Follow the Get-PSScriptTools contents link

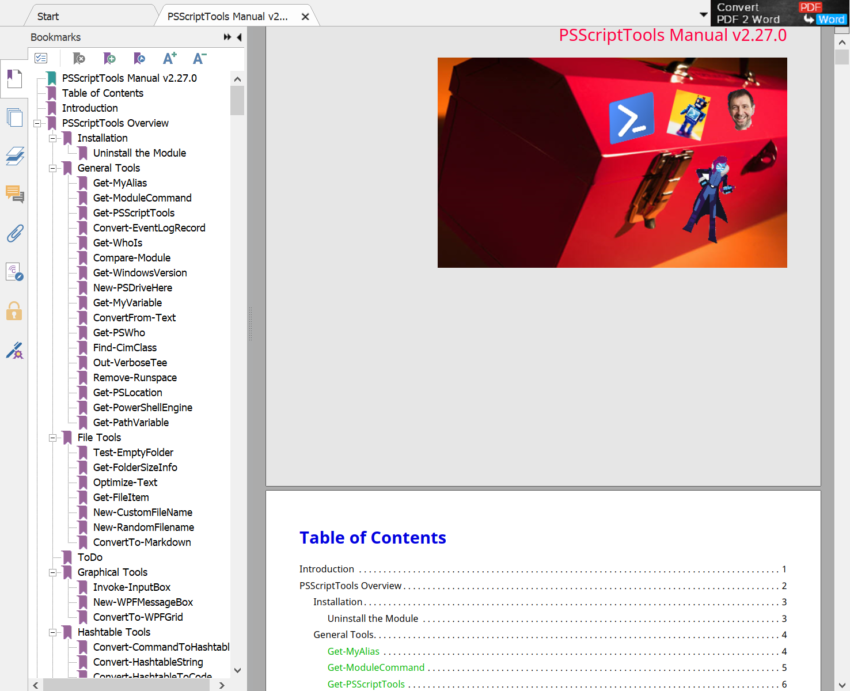point(366,684)
